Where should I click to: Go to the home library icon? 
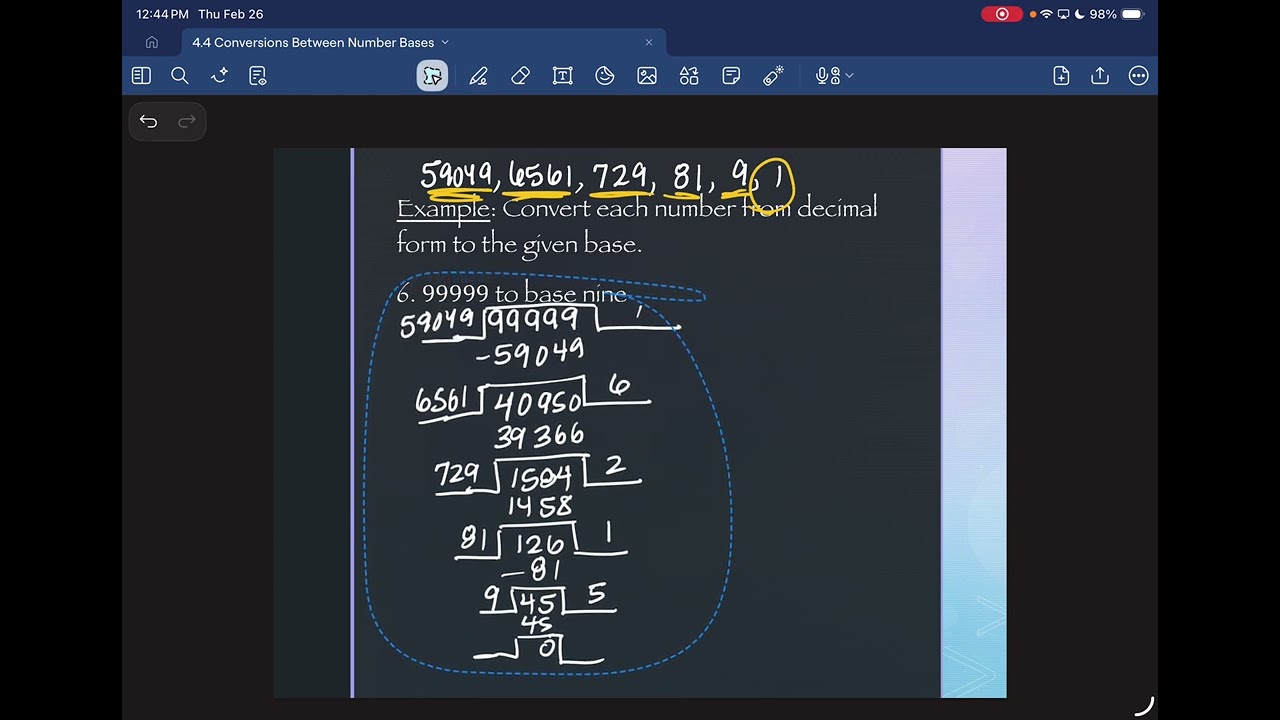(152, 42)
